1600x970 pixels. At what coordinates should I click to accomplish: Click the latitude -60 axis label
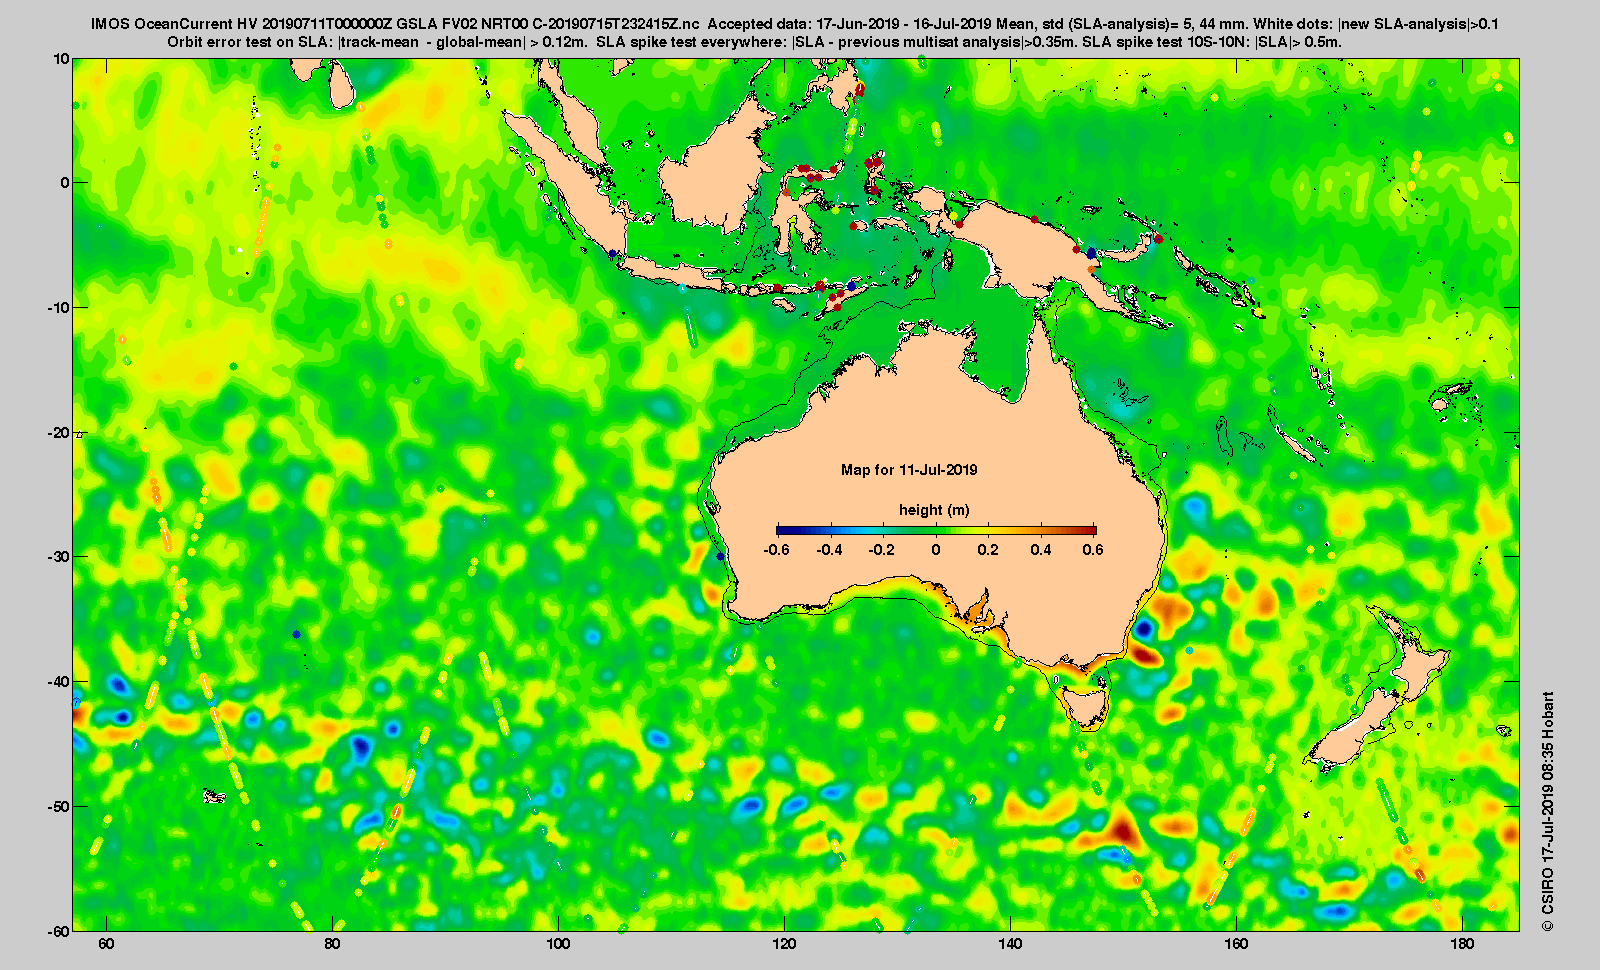click(x=58, y=930)
